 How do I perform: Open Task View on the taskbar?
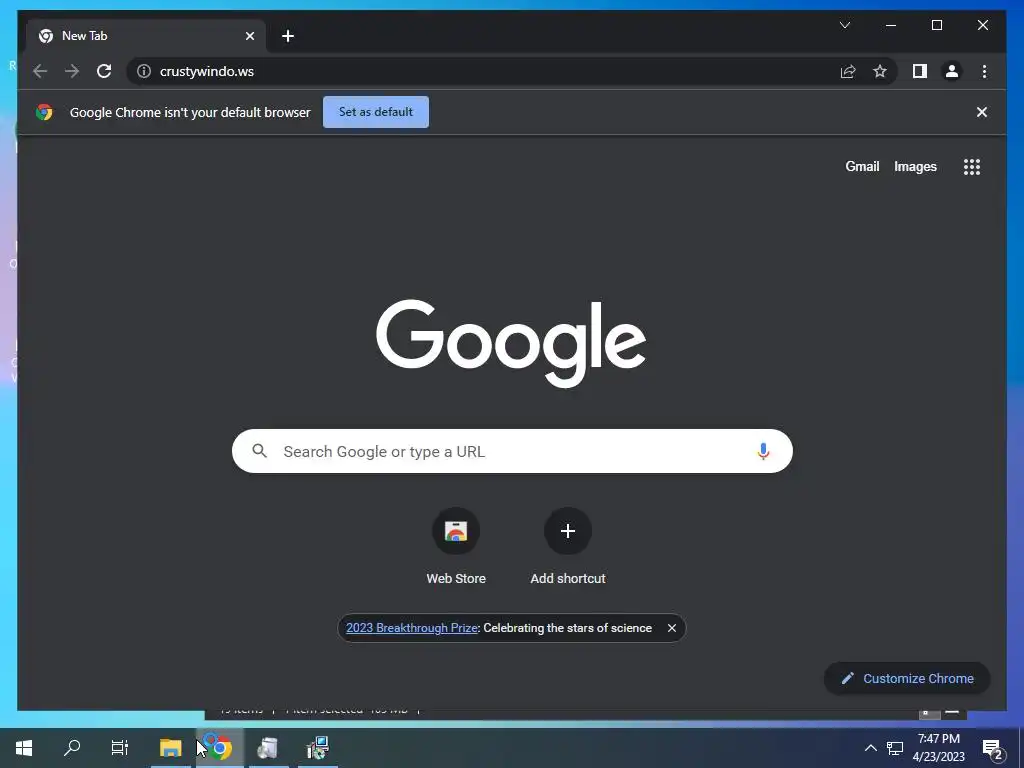(120, 748)
